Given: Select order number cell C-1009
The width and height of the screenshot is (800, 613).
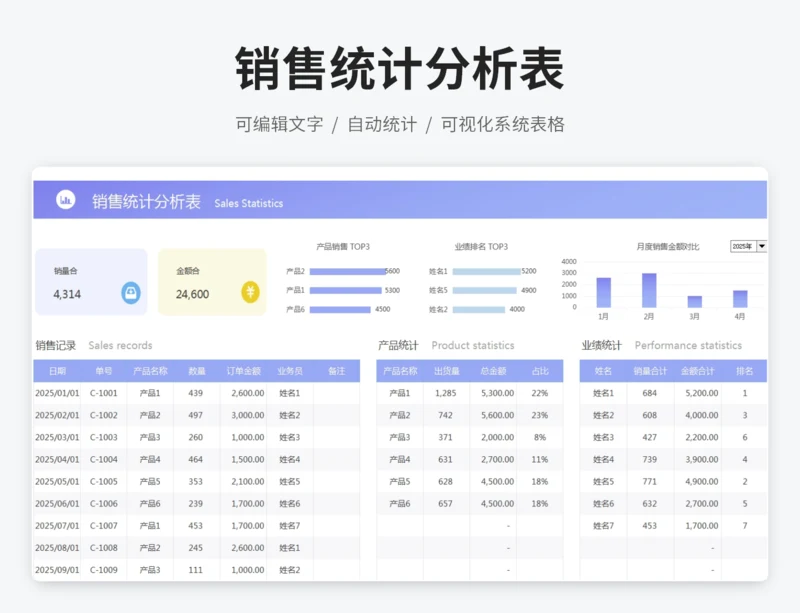Looking at the screenshot, I should [x=104, y=570].
